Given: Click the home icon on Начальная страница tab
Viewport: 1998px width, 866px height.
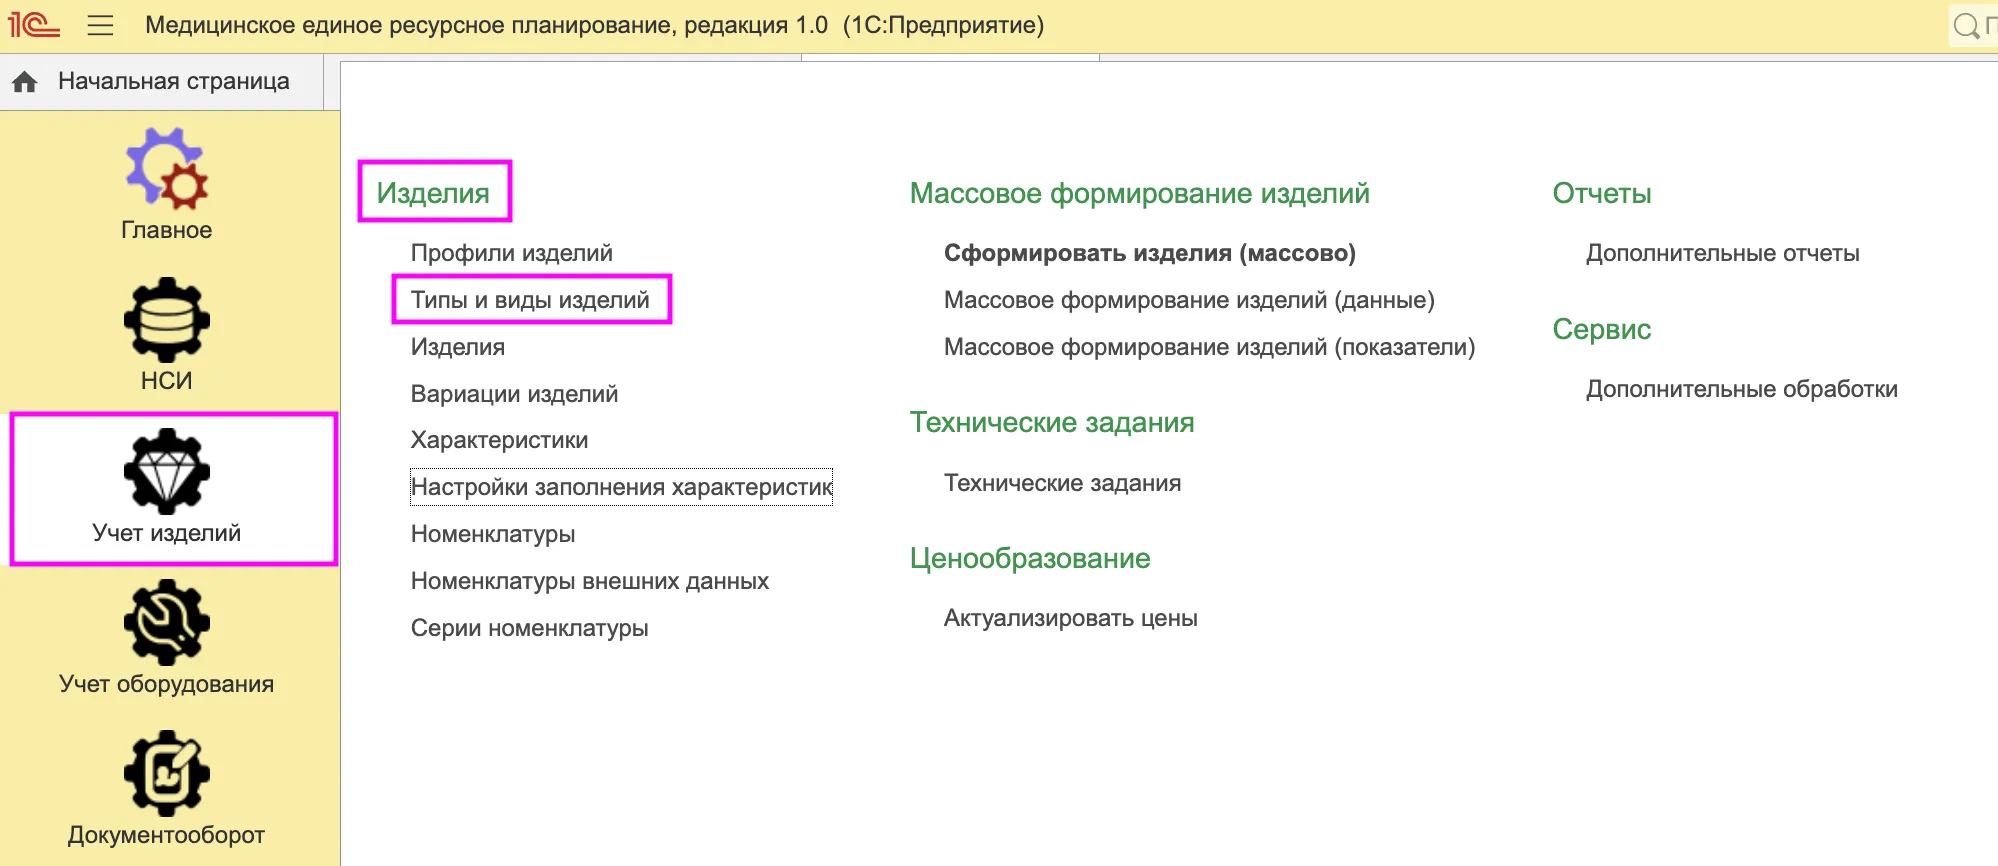Looking at the screenshot, I should click(x=25, y=82).
